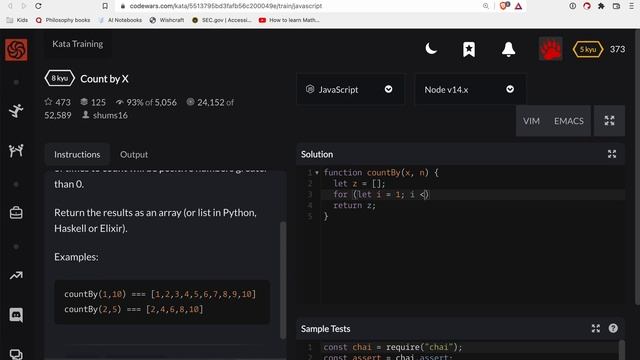Go forward with the browser arrow
The image size is (640, 360).
pyautogui.click(x=23, y=6)
